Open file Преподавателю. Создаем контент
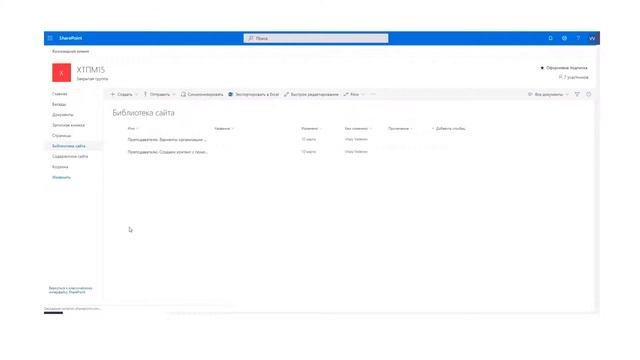 tap(167, 152)
